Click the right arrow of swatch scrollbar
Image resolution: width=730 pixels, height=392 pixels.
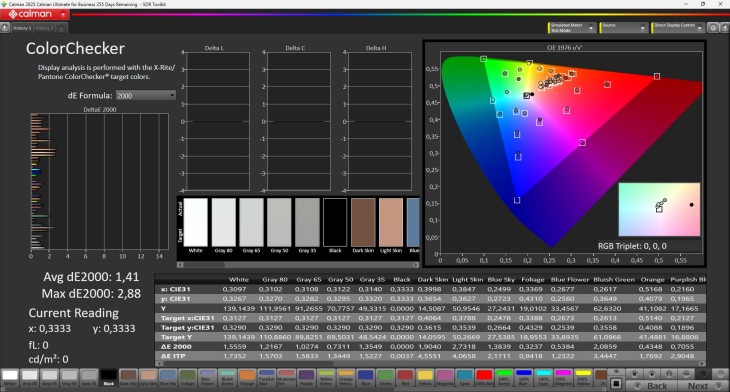pos(416,264)
